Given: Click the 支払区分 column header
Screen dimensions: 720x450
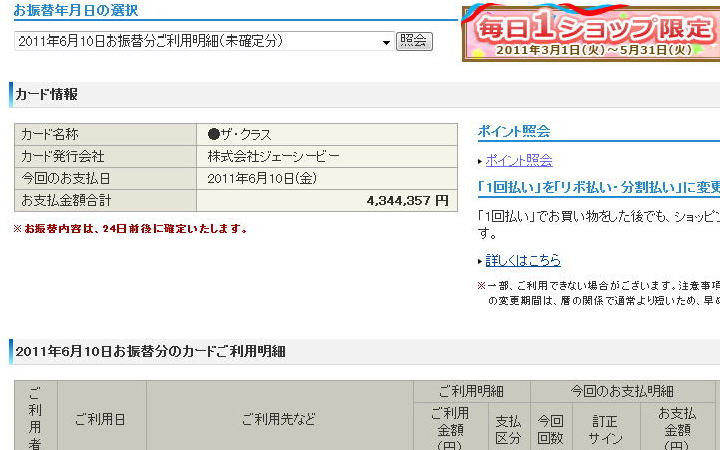Looking at the screenshot, I should pyautogui.click(x=508, y=430).
